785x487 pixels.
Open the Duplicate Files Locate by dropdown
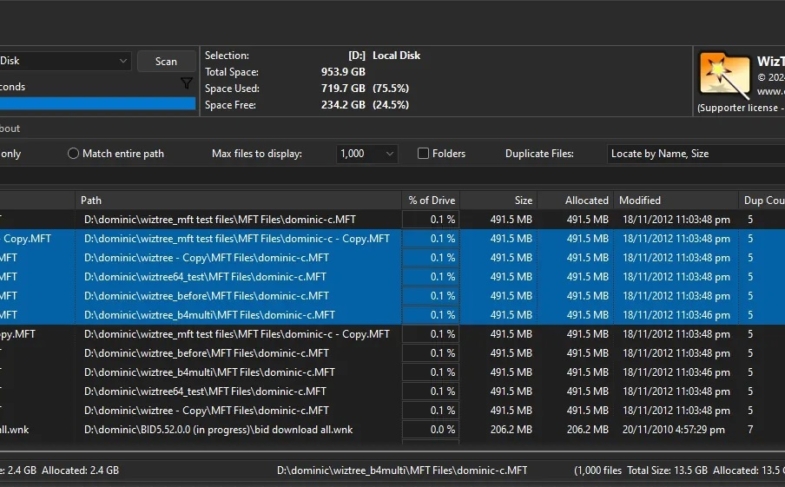click(696, 154)
